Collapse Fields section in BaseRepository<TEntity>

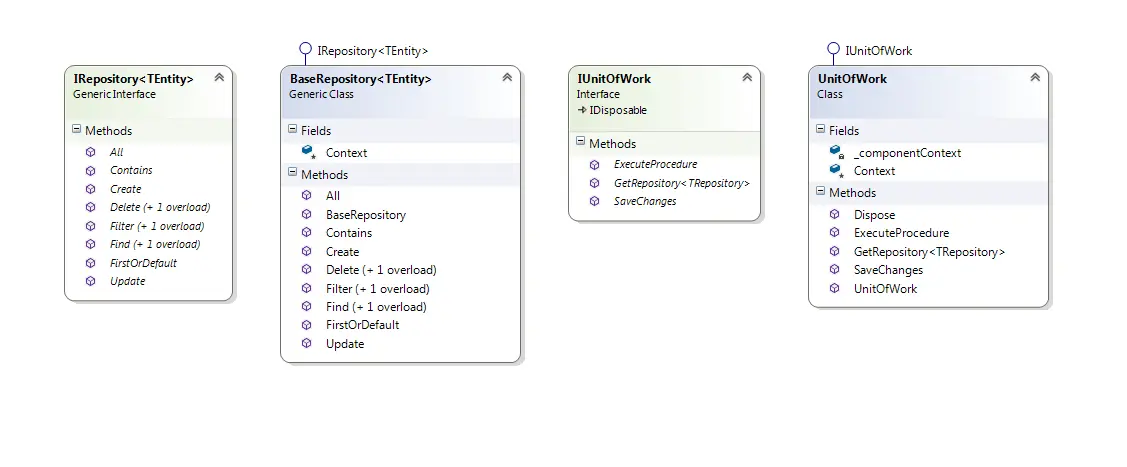pos(293,129)
